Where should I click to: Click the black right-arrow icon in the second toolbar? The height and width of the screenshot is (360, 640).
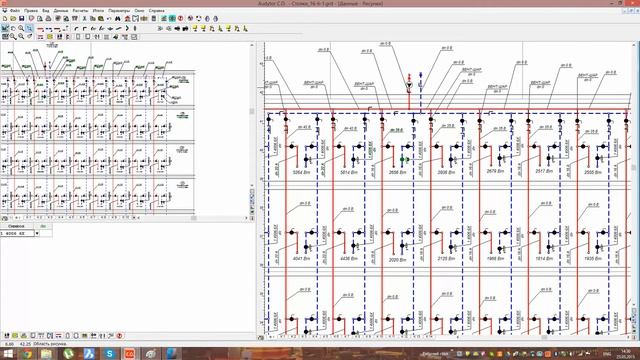[x=178, y=29]
